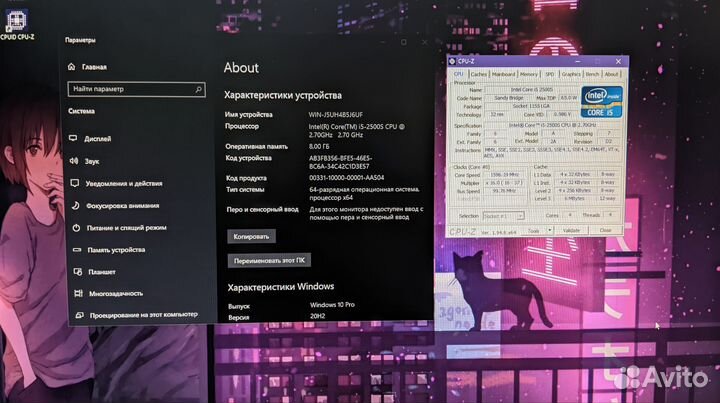Click the Validate button in CPU-Z
The image size is (720, 403).
[571, 230]
